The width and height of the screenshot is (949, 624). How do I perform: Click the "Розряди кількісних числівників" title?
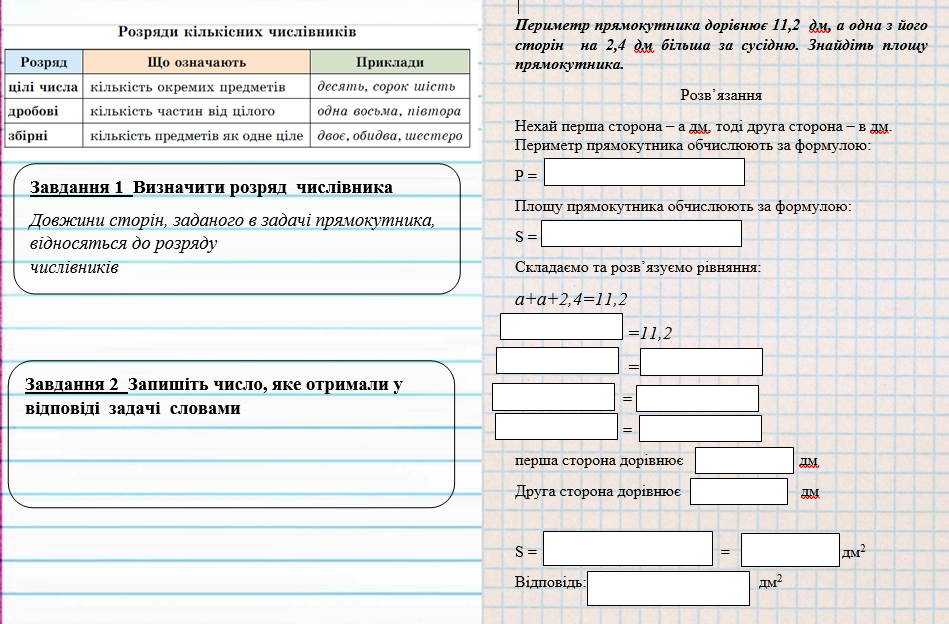pos(237,32)
